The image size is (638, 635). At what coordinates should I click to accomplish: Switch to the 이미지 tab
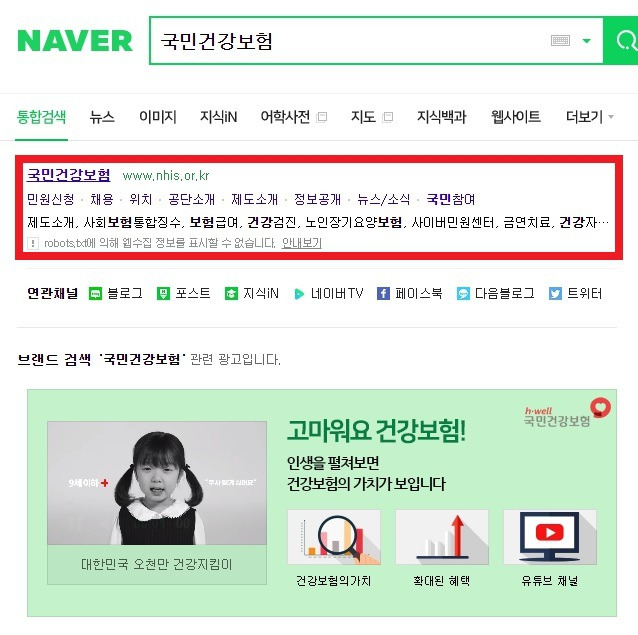click(x=157, y=117)
